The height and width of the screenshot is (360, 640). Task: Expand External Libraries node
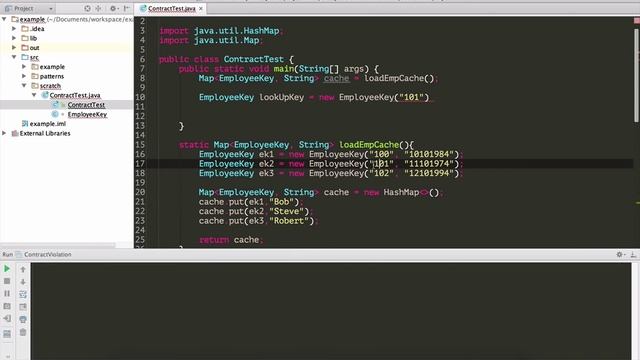coord(4,133)
